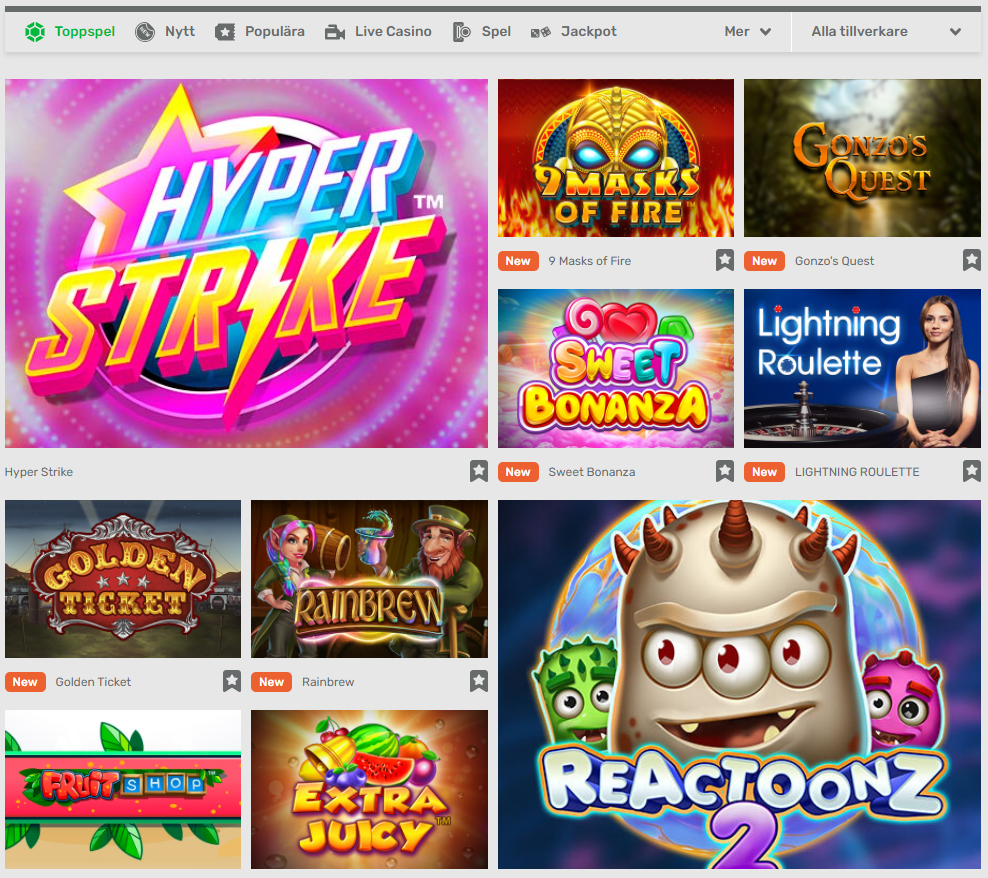Click the New badge beside Rainbrew
Viewport: 988px width, 878px height.
point(272,681)
